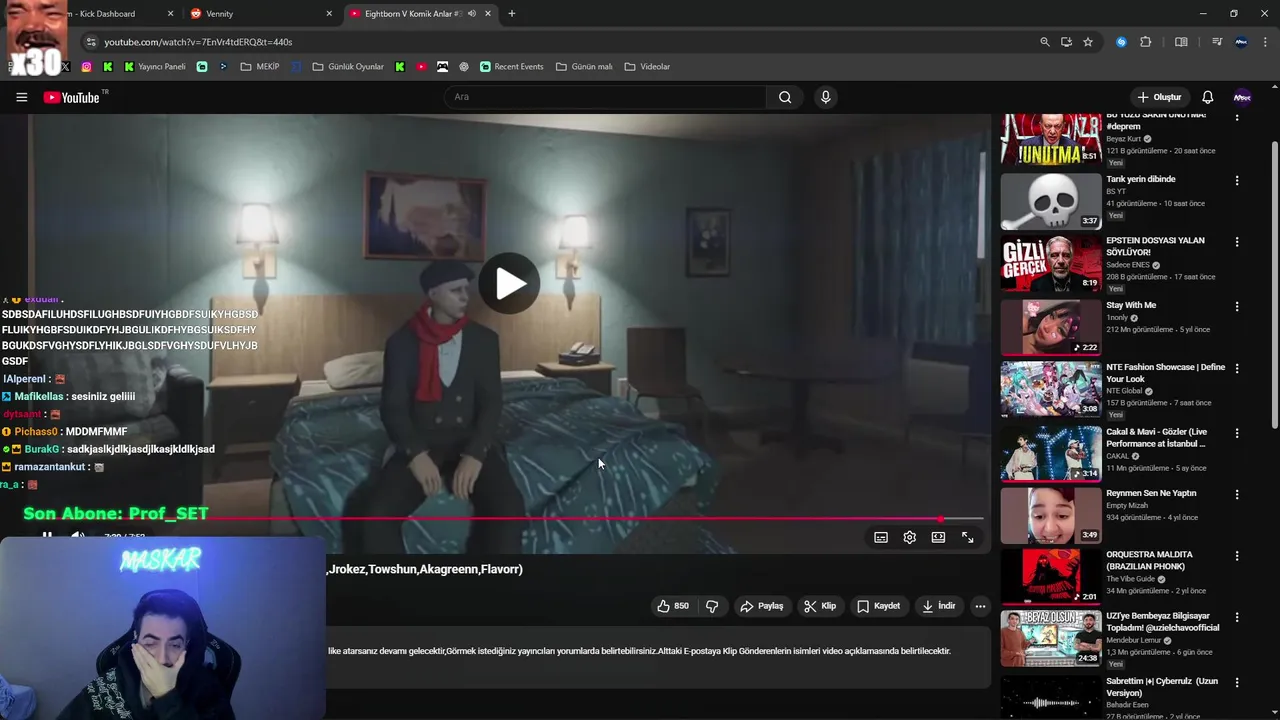Enter fullscreen on the video player
The image size is (1280, 720).
coord(967,537)
